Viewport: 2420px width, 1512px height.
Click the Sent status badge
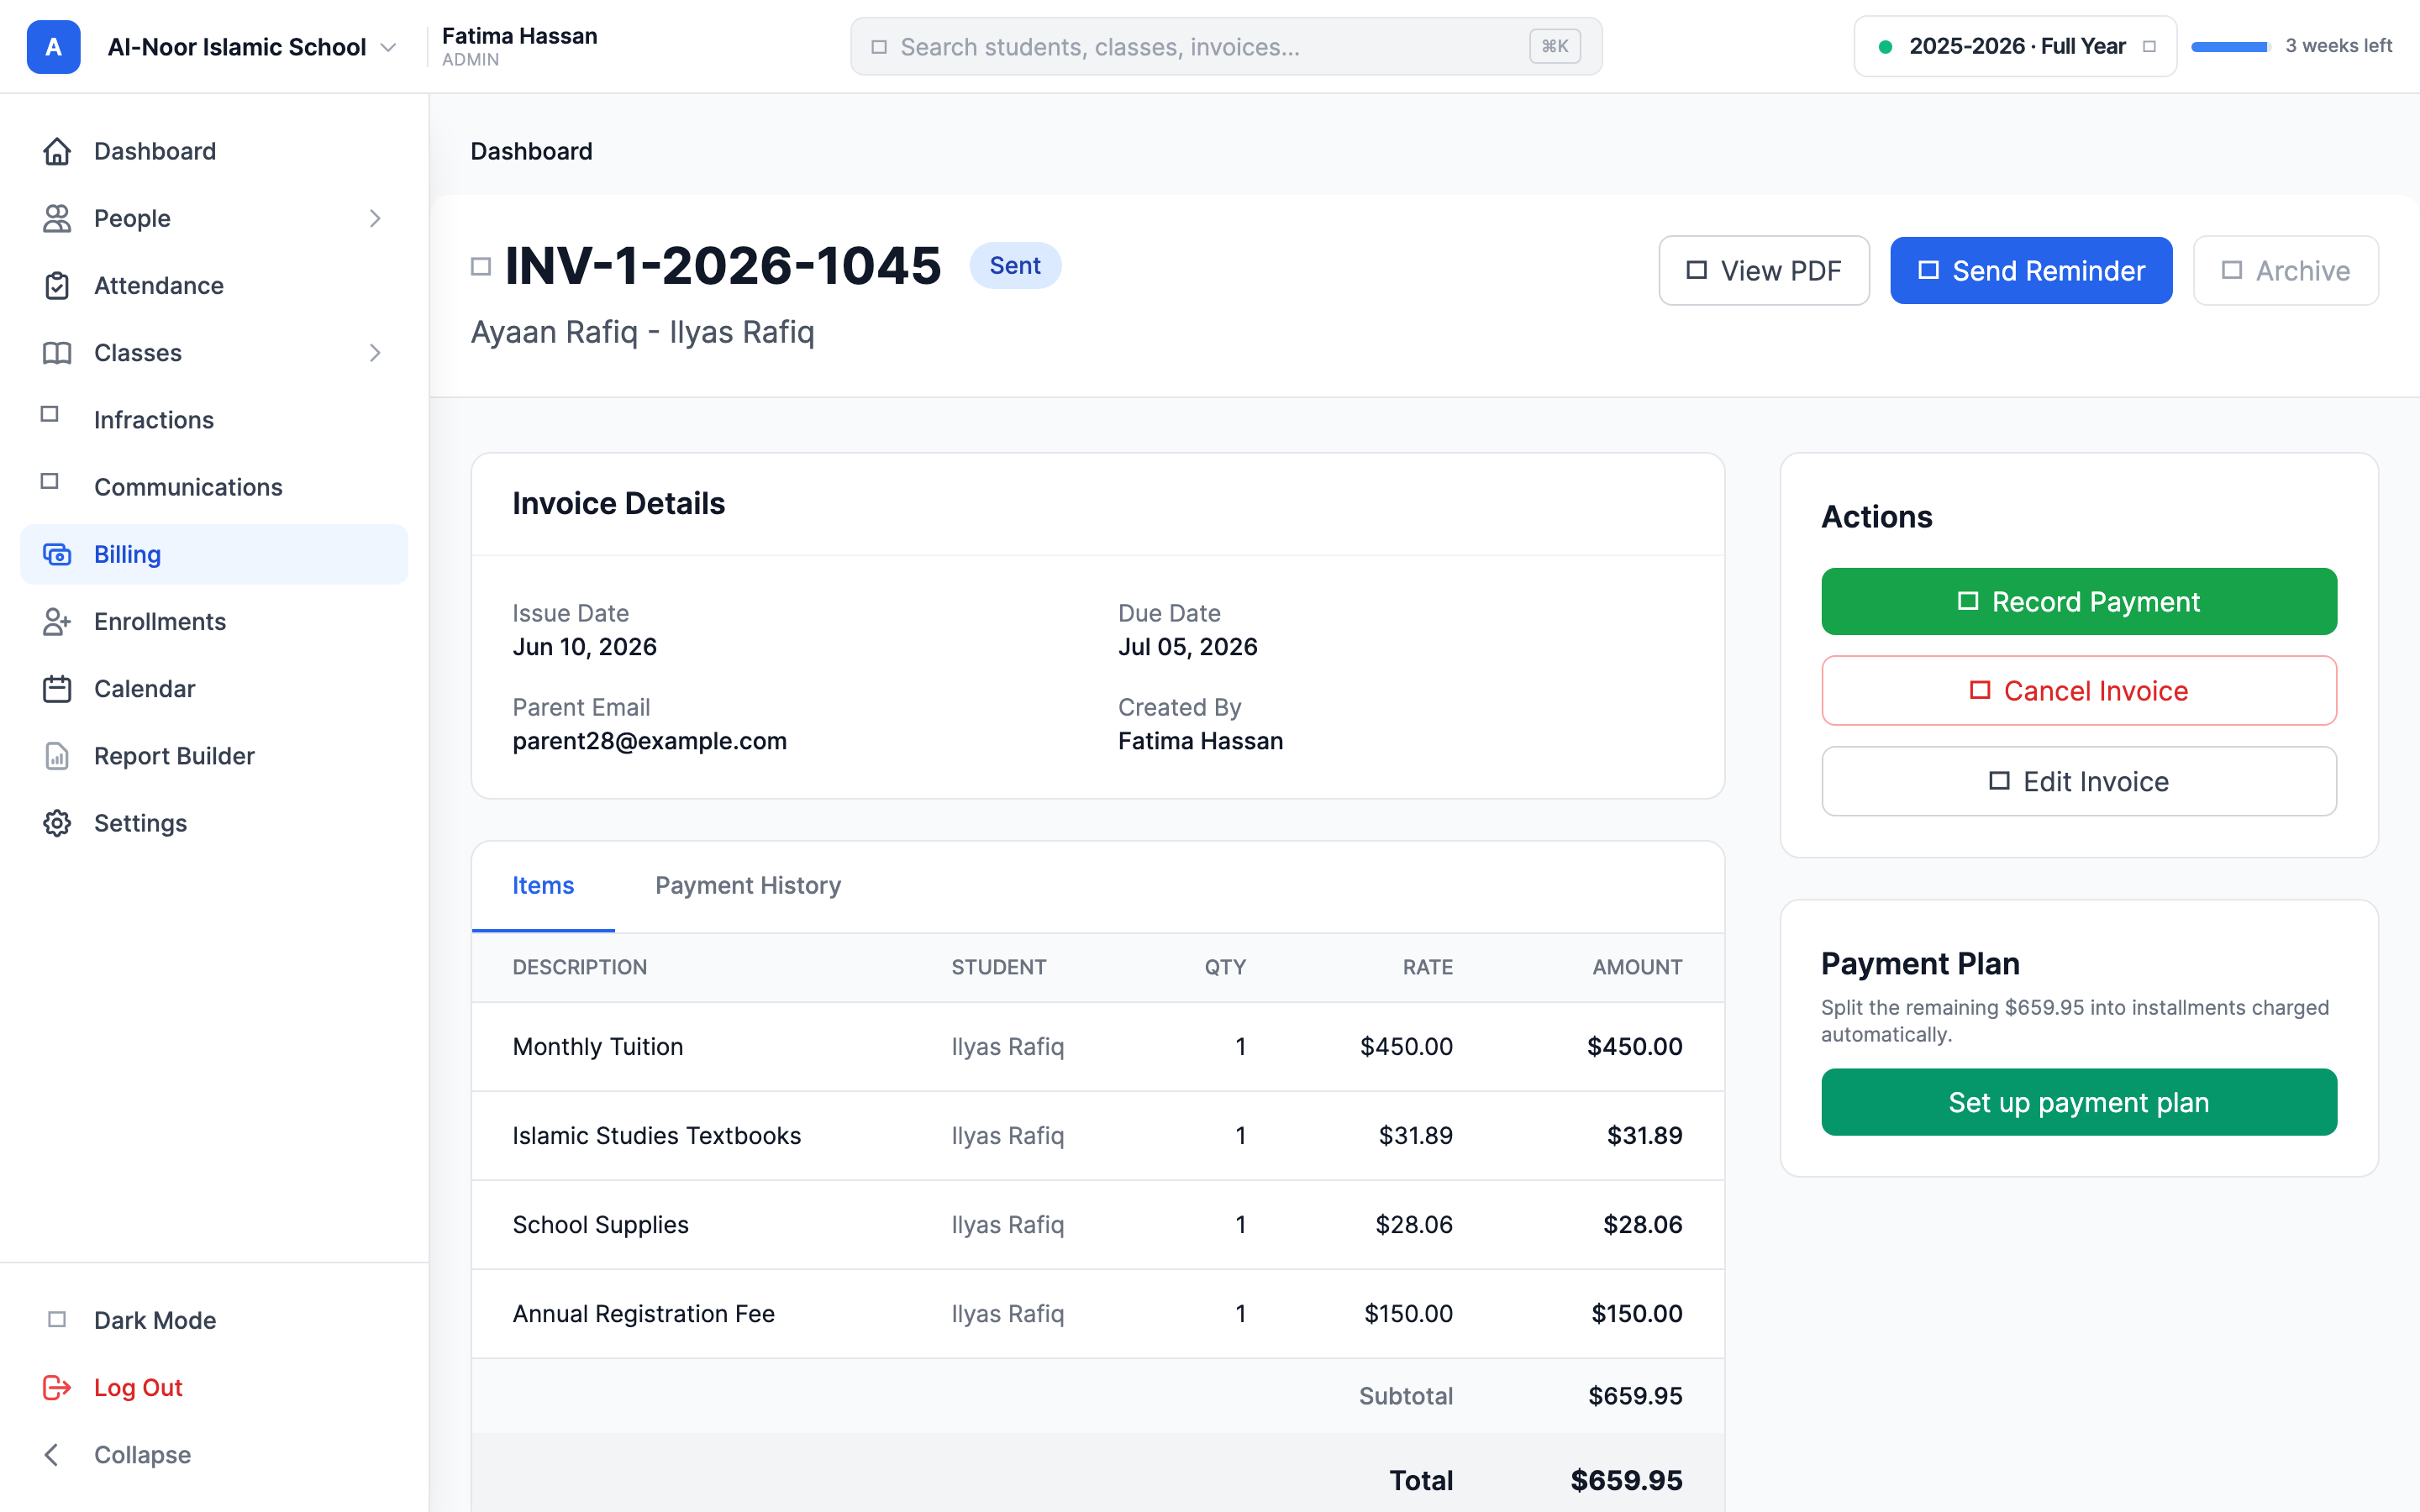pos(1014,265)
